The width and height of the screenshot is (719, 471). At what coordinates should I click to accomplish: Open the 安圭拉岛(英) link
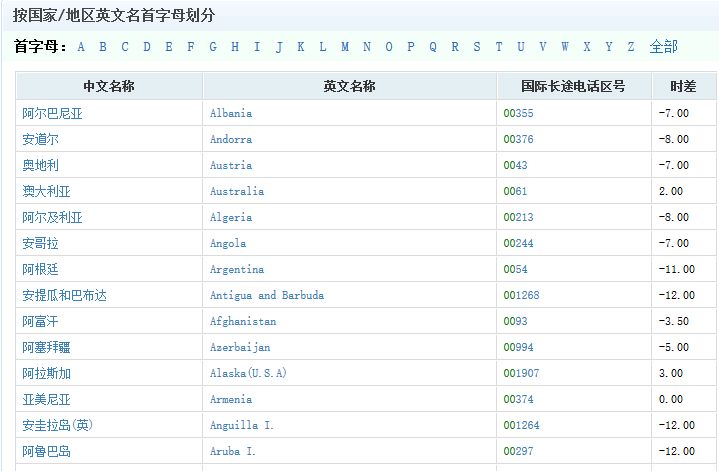[x=57, y=426]
